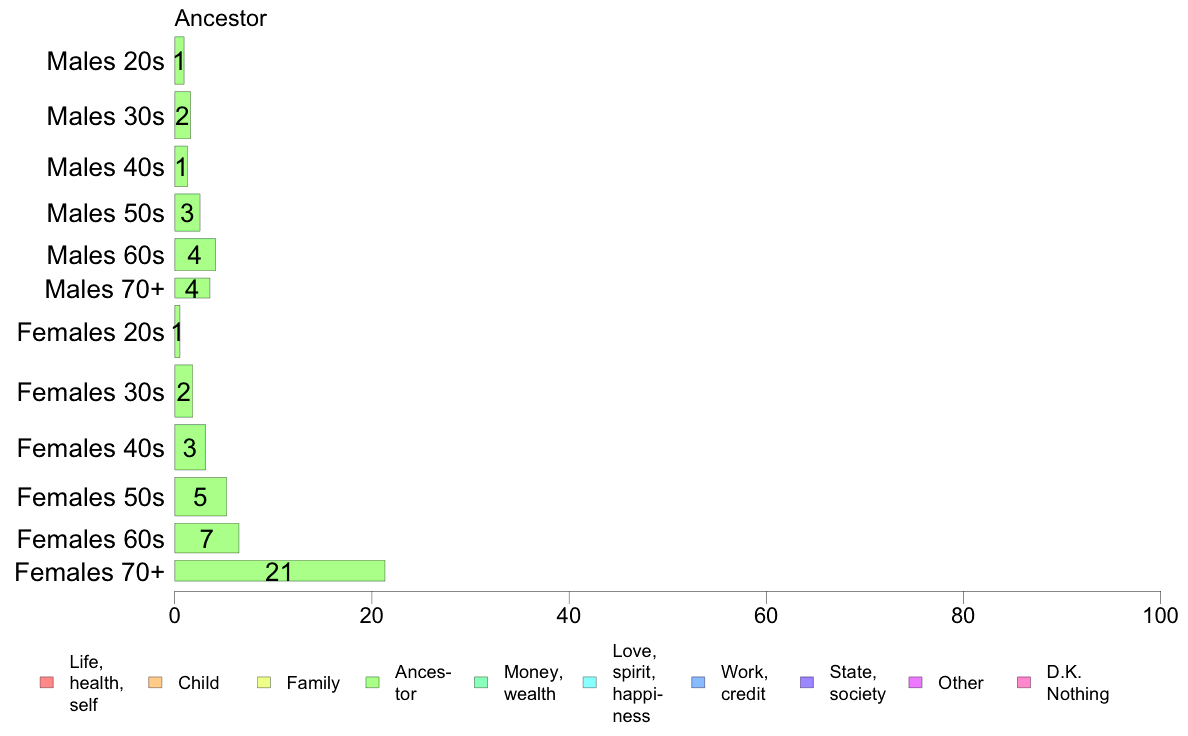This screenshot has height=736, width=1188.
Task: Click the magenta Other legend swatch
Action: 915,683
